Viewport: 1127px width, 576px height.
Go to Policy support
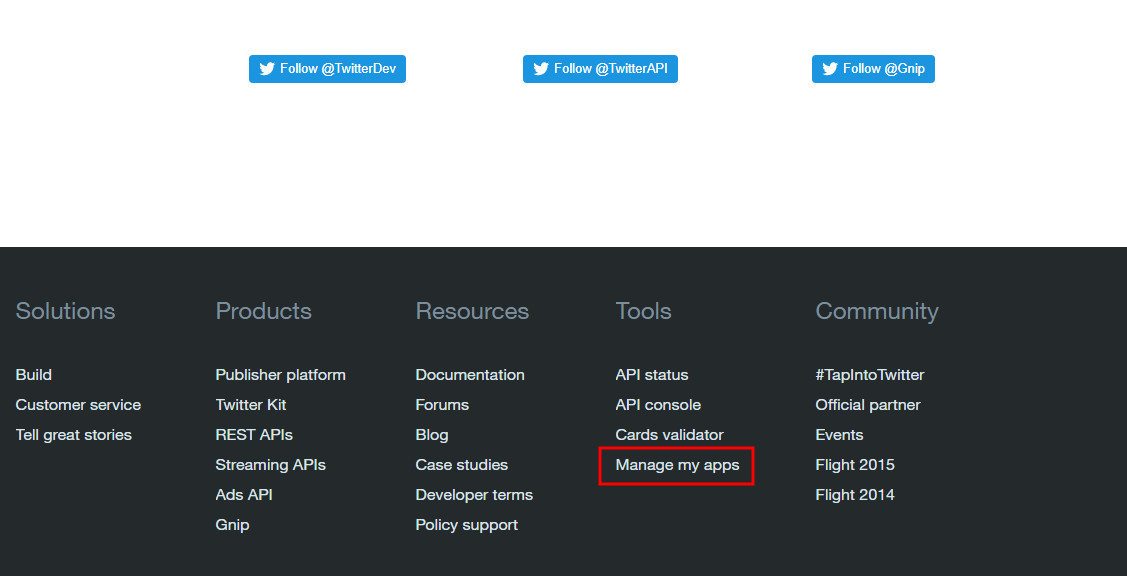tap(466, 525)
